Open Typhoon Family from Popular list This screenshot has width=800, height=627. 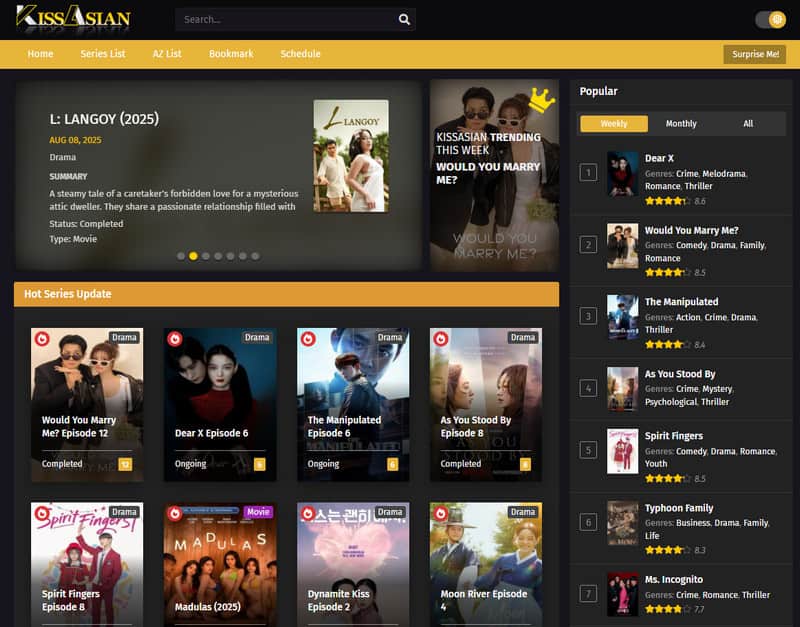coord(679,508)
